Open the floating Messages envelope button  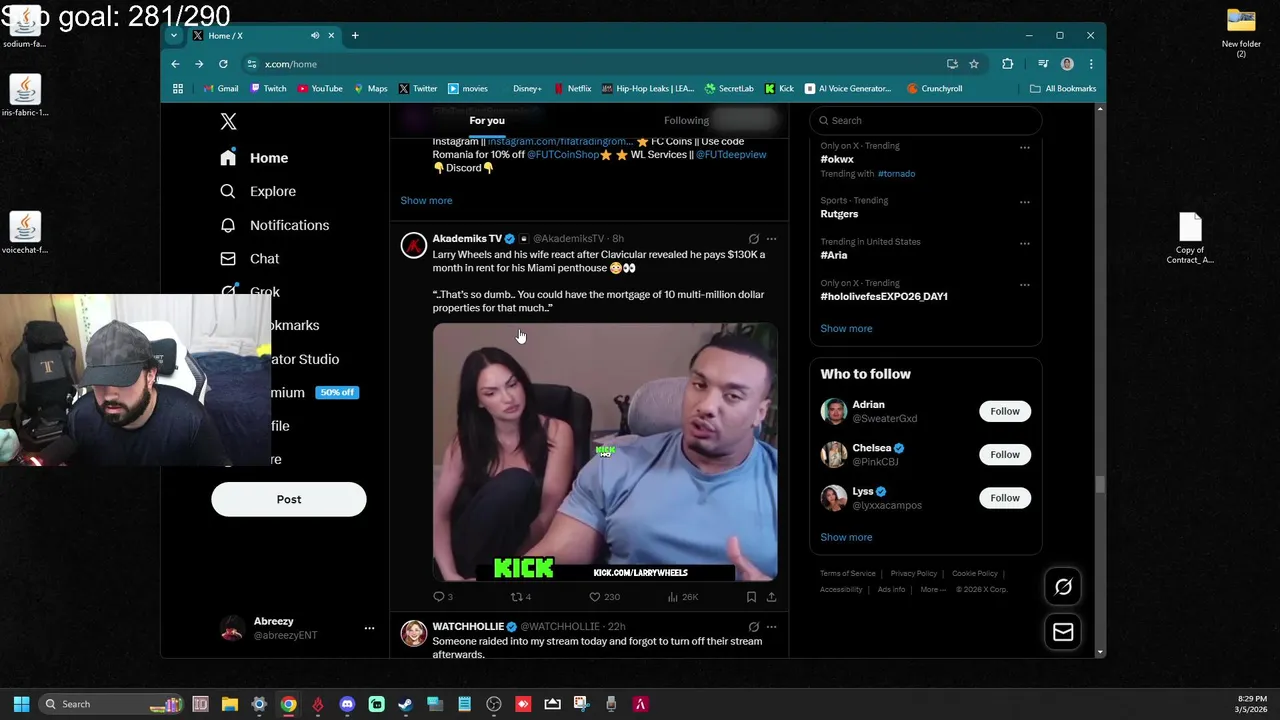1063,632
